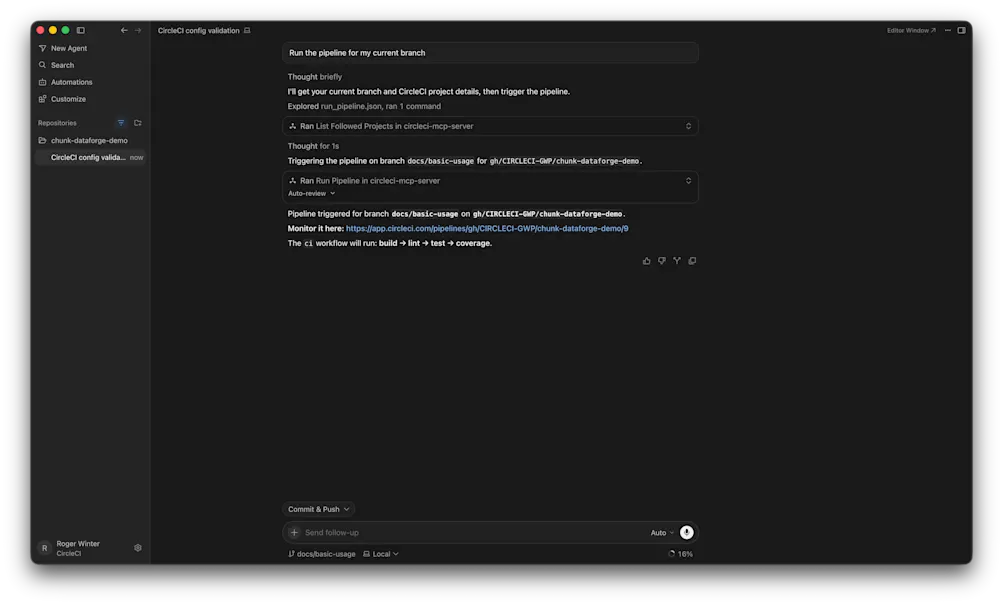Focus the Send follow-up input field
This screenshot has width=1003, height=605.
(473, 533)
